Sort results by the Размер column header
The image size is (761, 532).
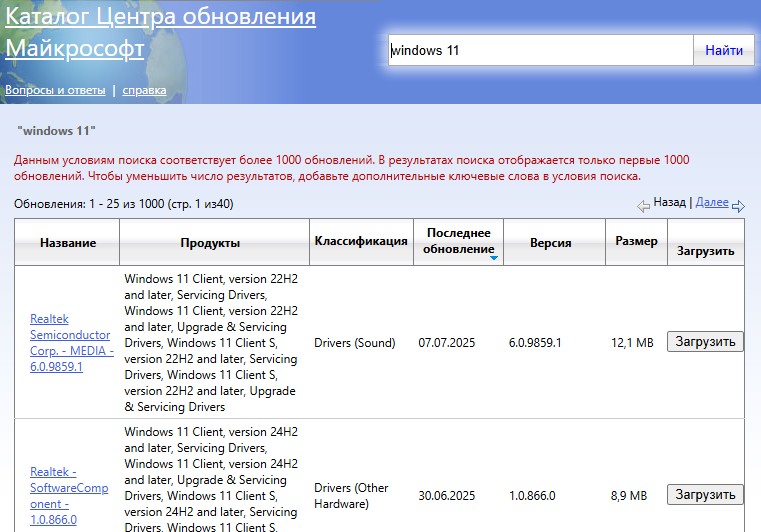[x=636, y=241]
